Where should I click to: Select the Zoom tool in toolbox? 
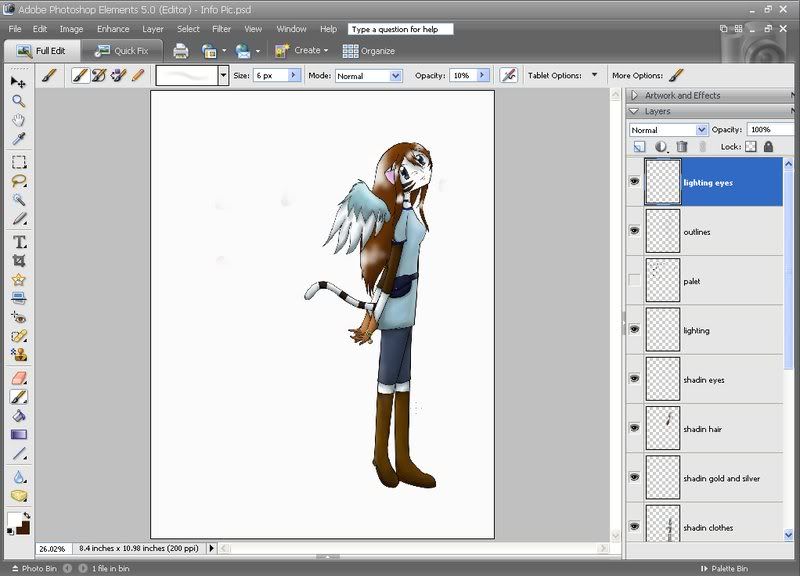19,101
